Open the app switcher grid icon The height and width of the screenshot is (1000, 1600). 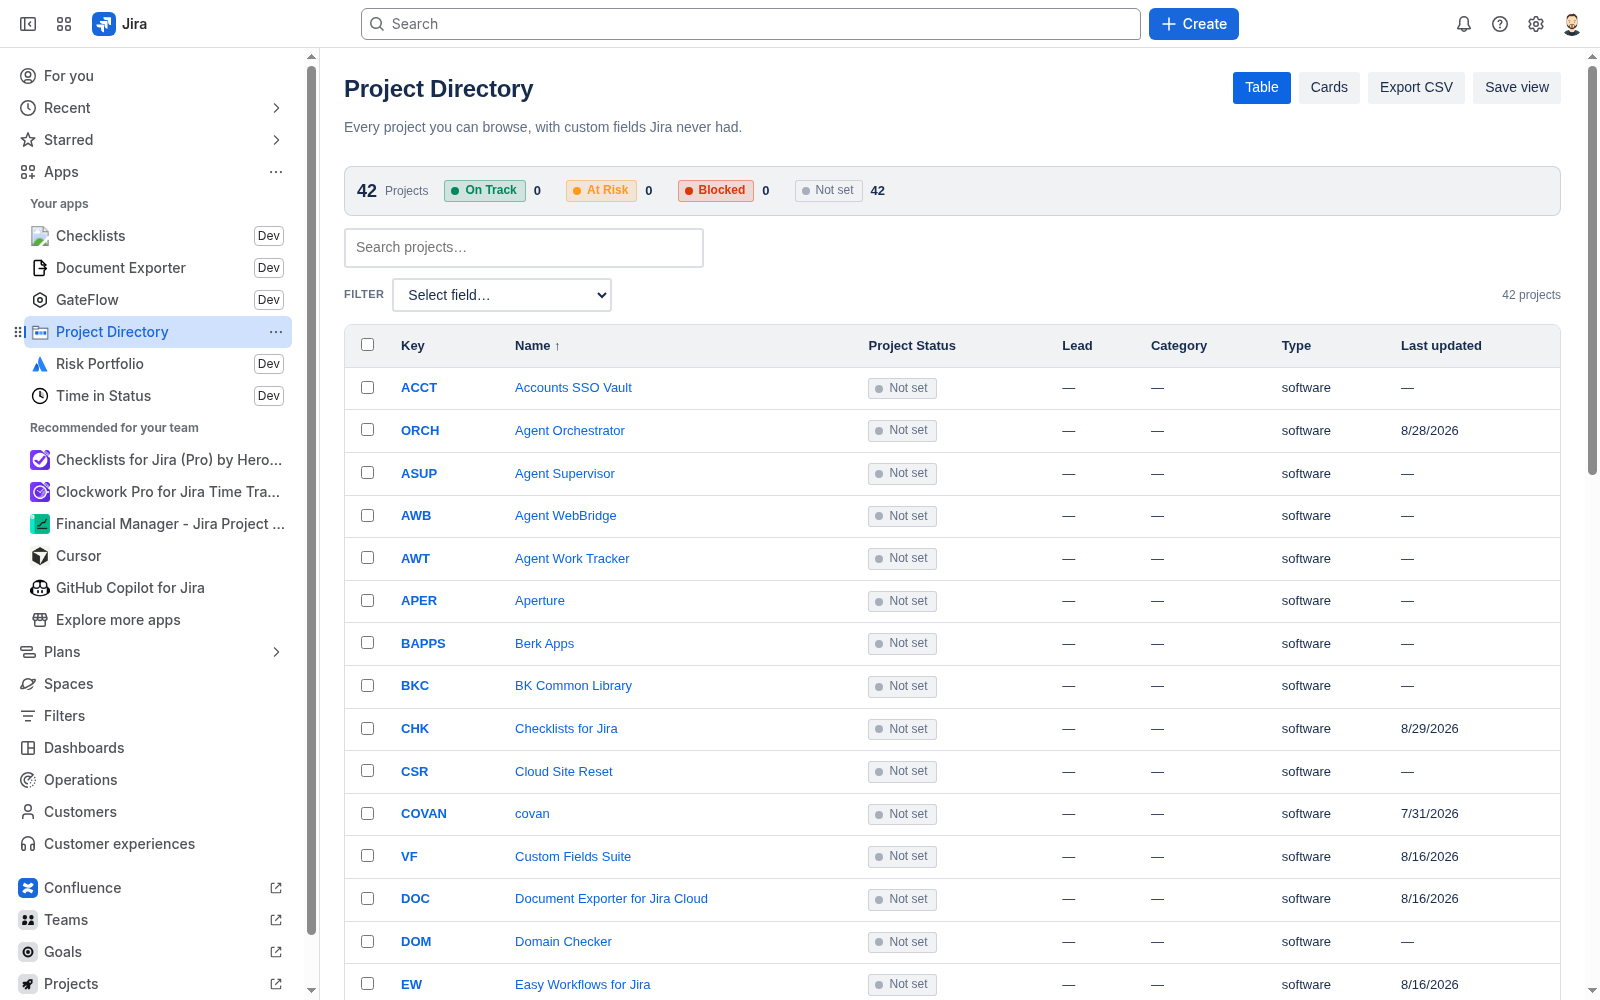coord(64,24)
